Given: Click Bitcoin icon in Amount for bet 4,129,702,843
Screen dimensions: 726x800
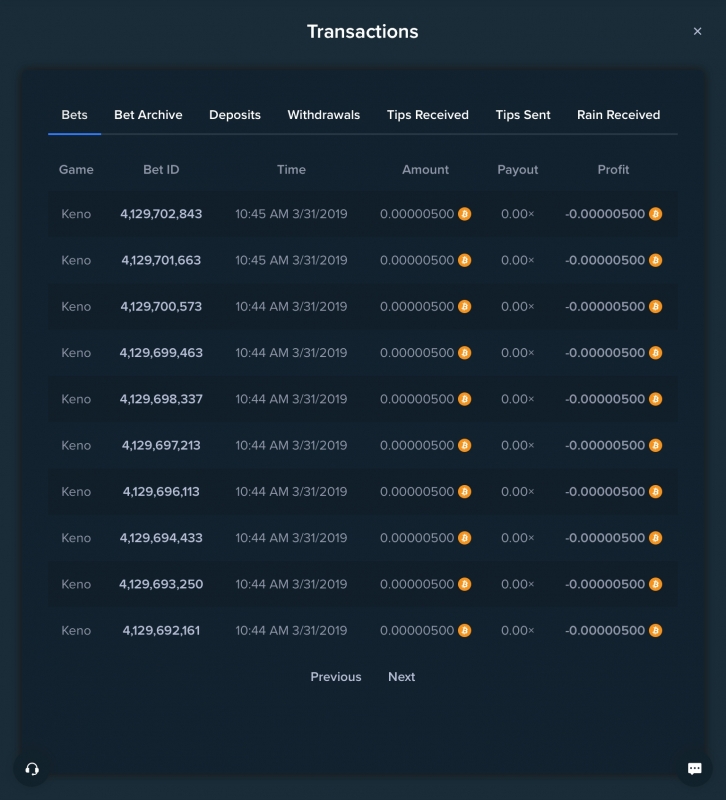Looking at the screenshot, I should 464,214.
